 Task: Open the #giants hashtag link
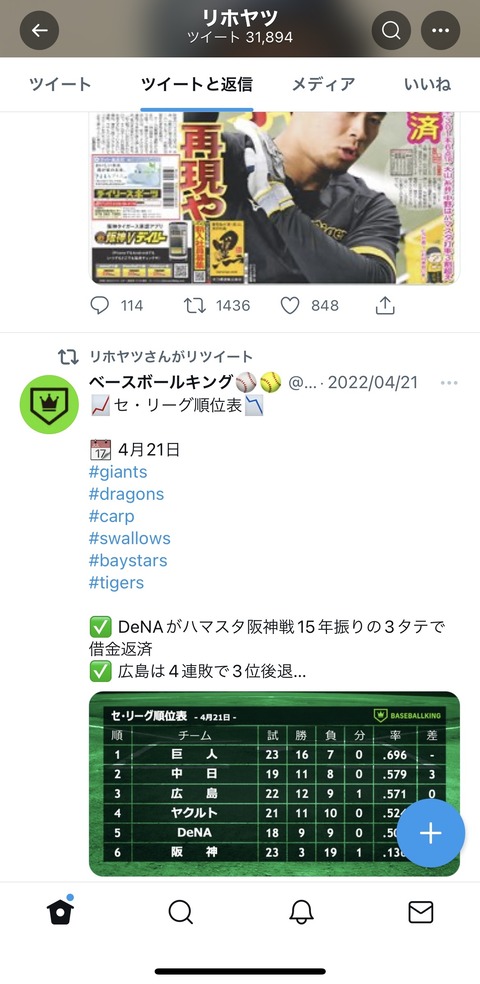[x=118, y=472]
